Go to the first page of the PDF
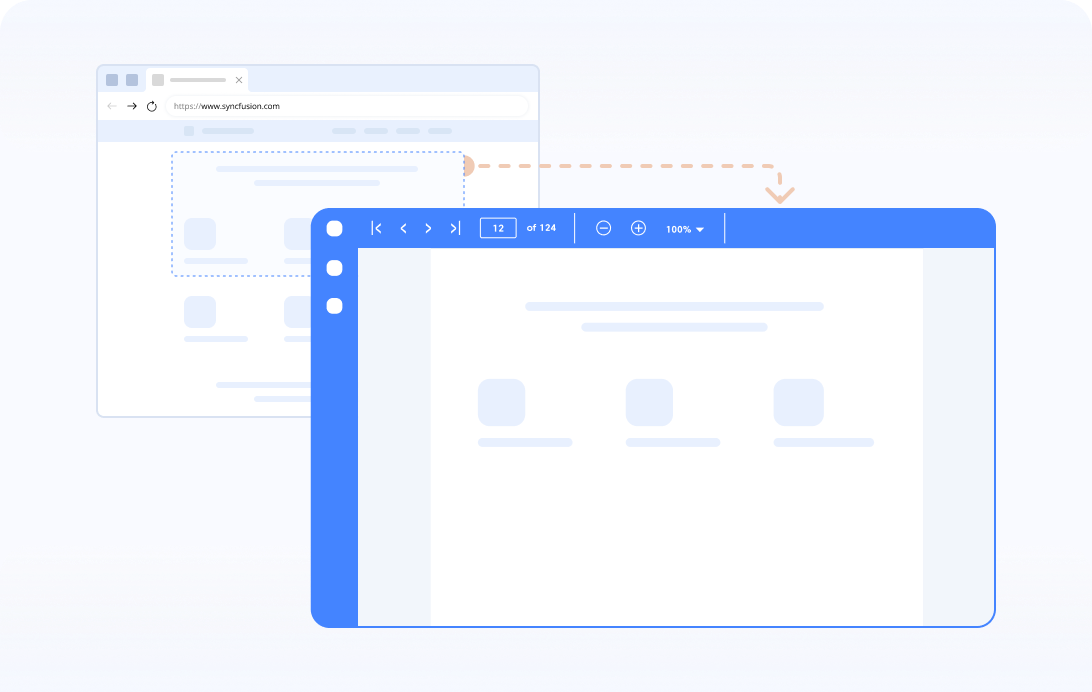1092x692 pixels. pos(377,228)
